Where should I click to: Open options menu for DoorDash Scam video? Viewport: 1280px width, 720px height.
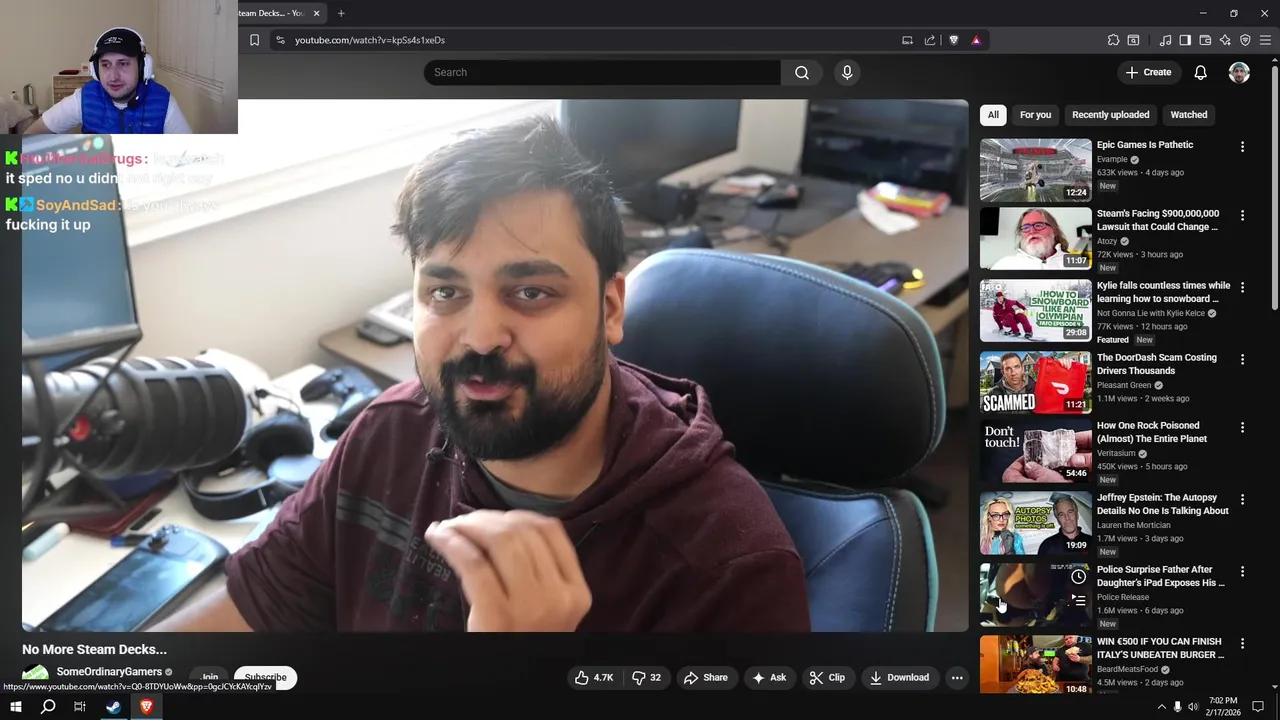pos(1242,359)
